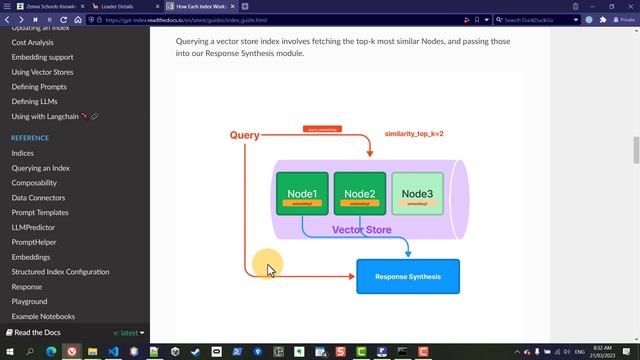
Task: Open the Embedding support sidebar link
Action: coord(42,57)
